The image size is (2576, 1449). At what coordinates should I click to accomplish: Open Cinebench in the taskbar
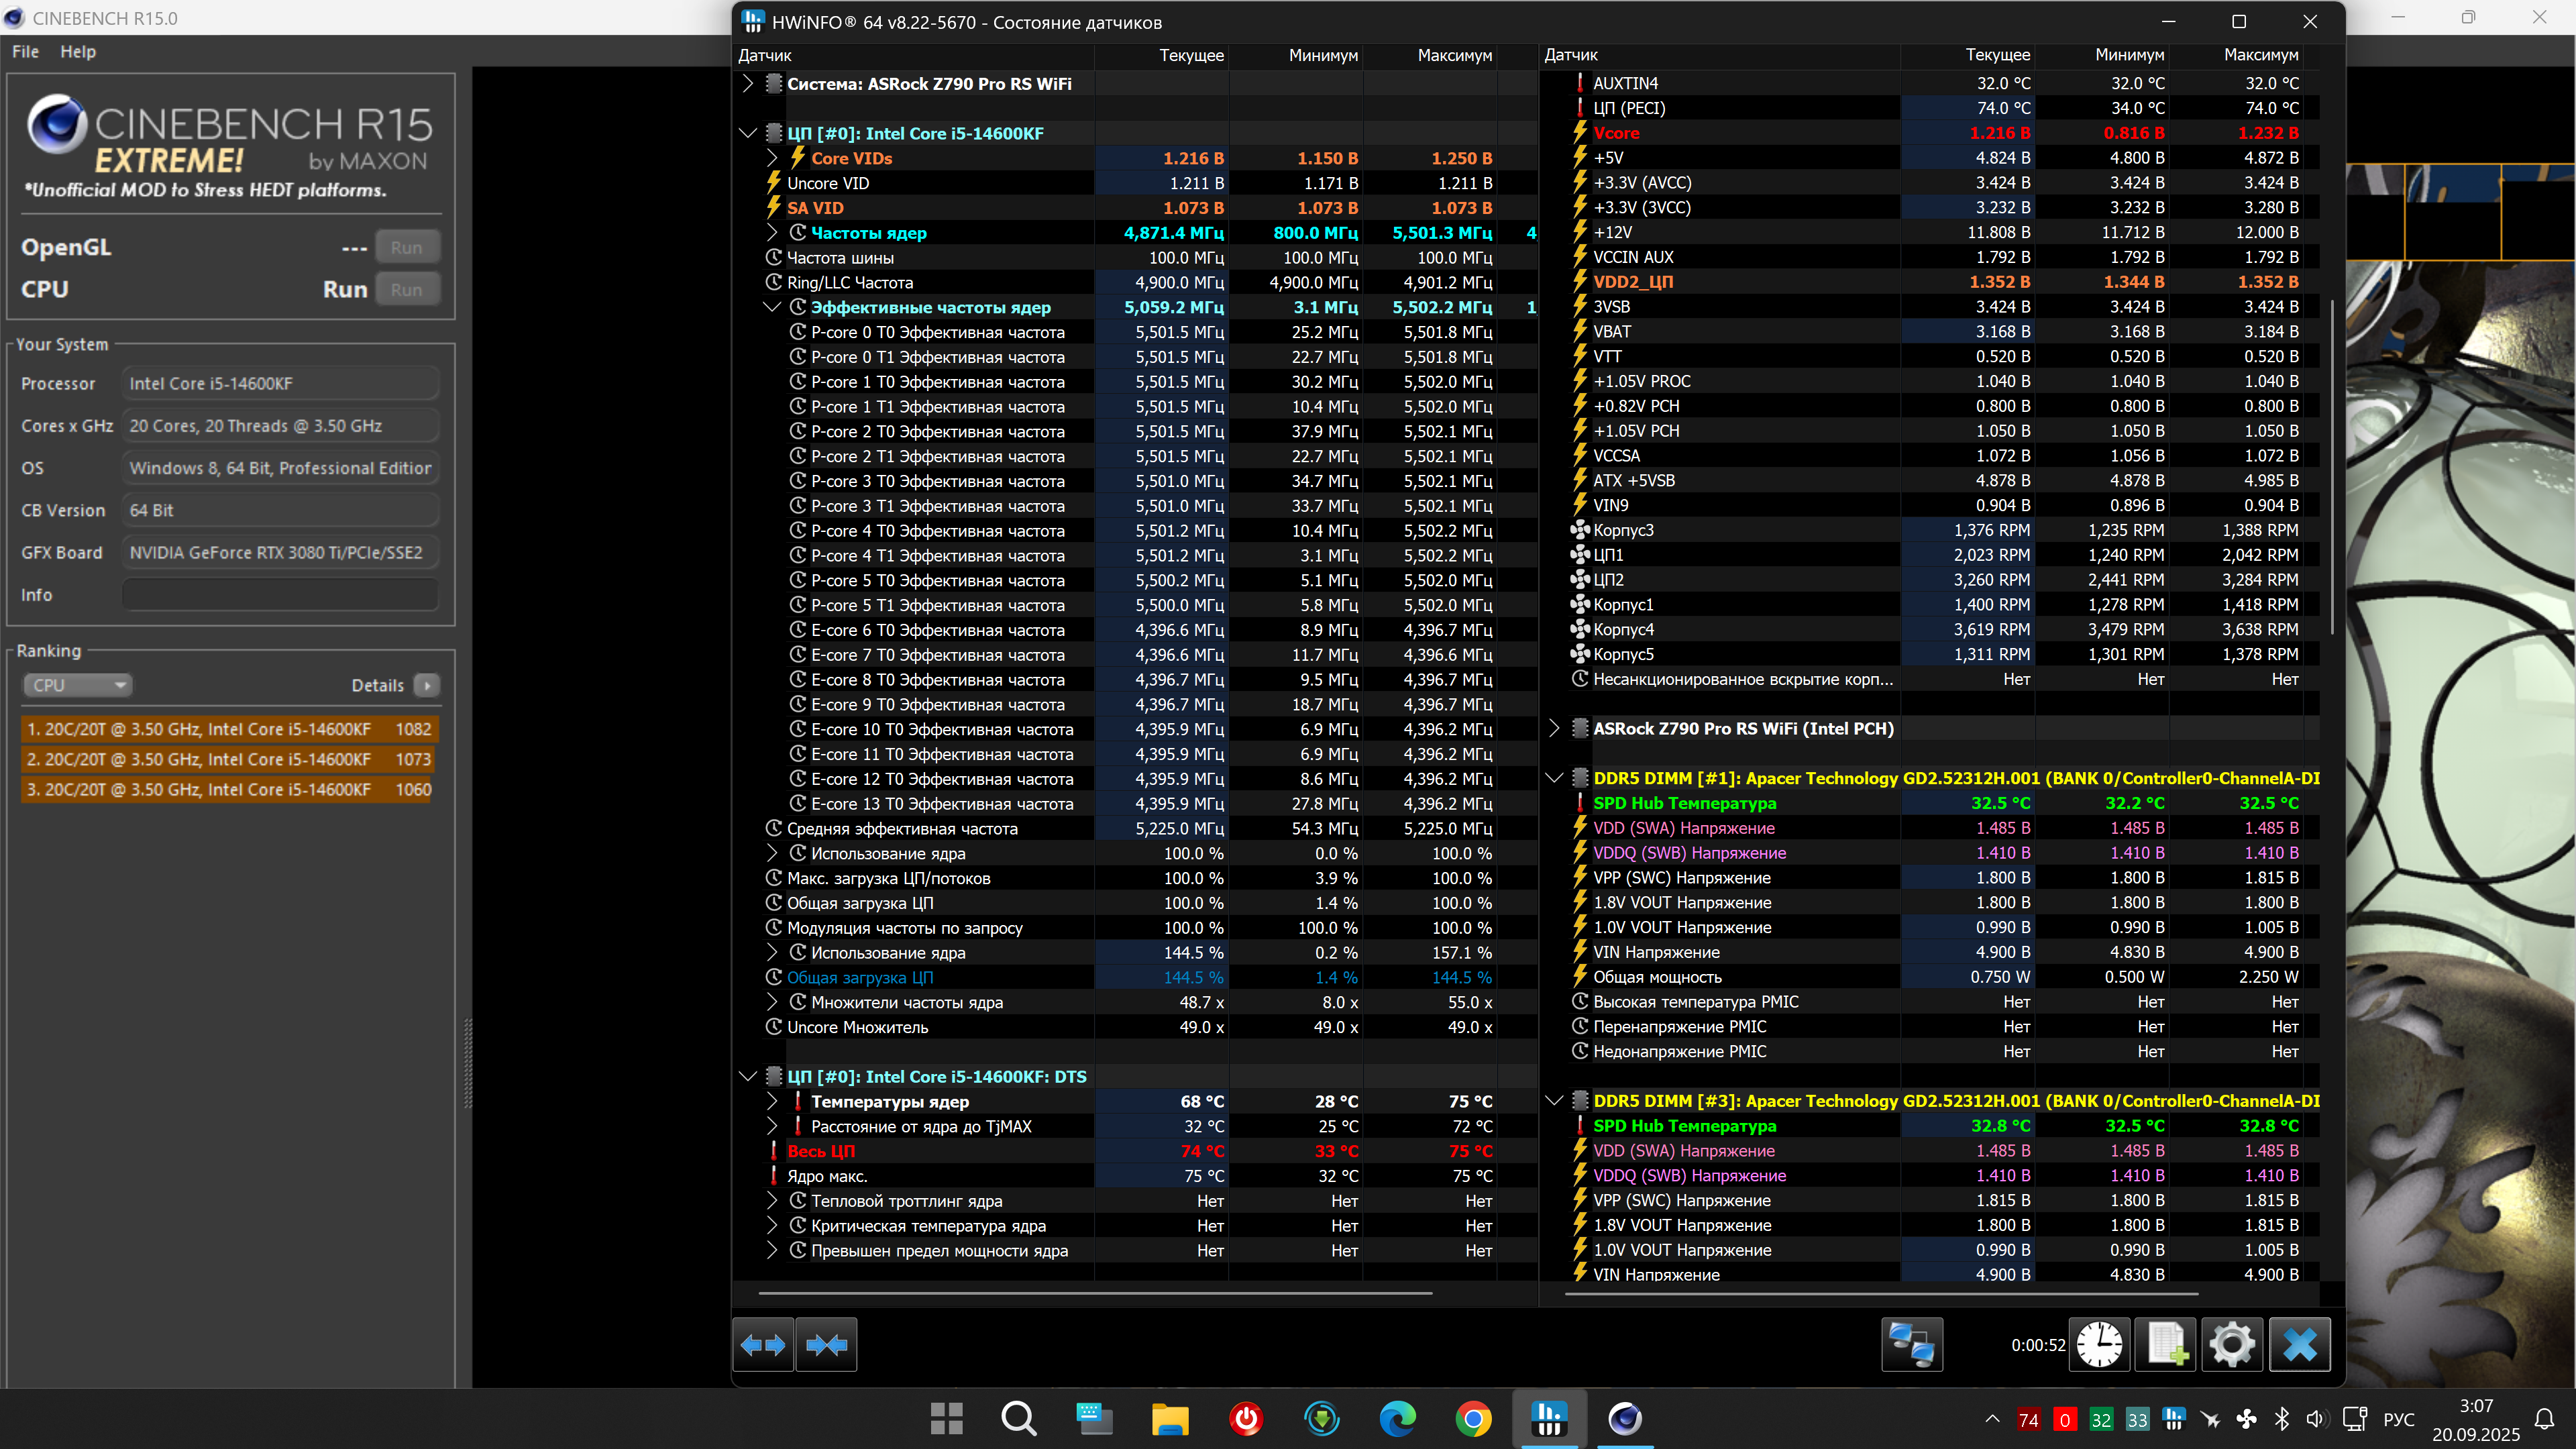tap(1624, 1418)
